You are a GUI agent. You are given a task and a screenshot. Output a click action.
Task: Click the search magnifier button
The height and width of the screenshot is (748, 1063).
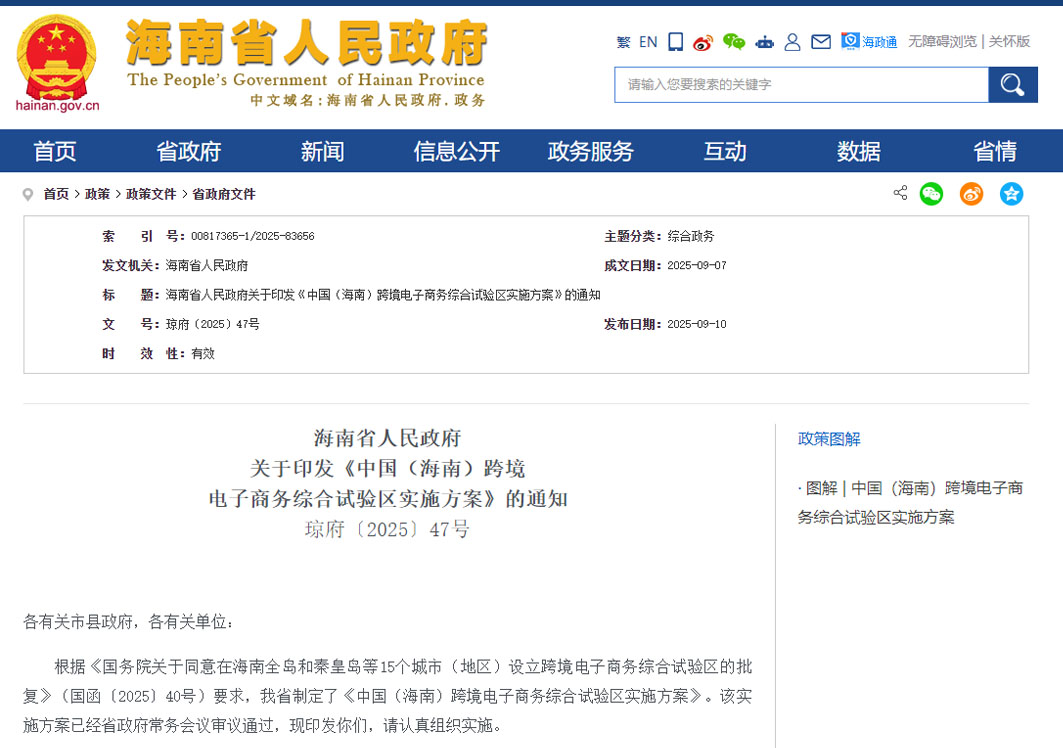tap(1012, 84)
